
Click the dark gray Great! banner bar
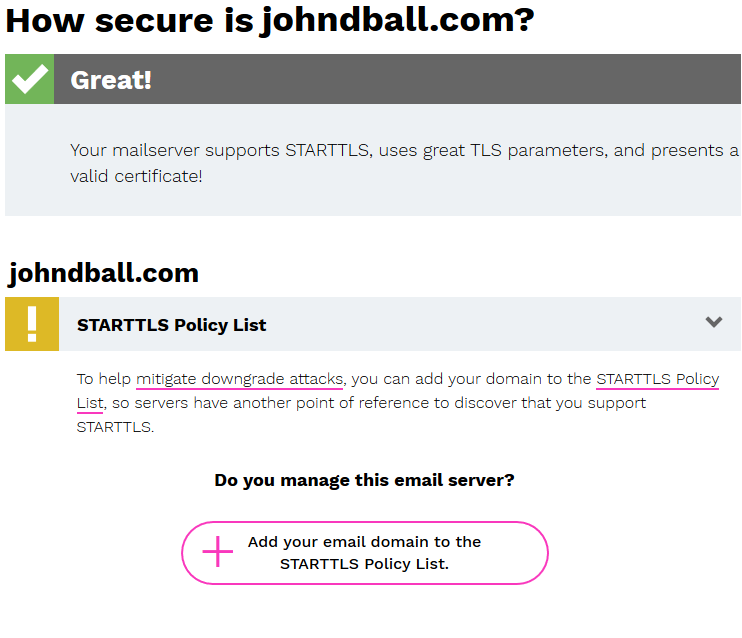pos(397,79)
